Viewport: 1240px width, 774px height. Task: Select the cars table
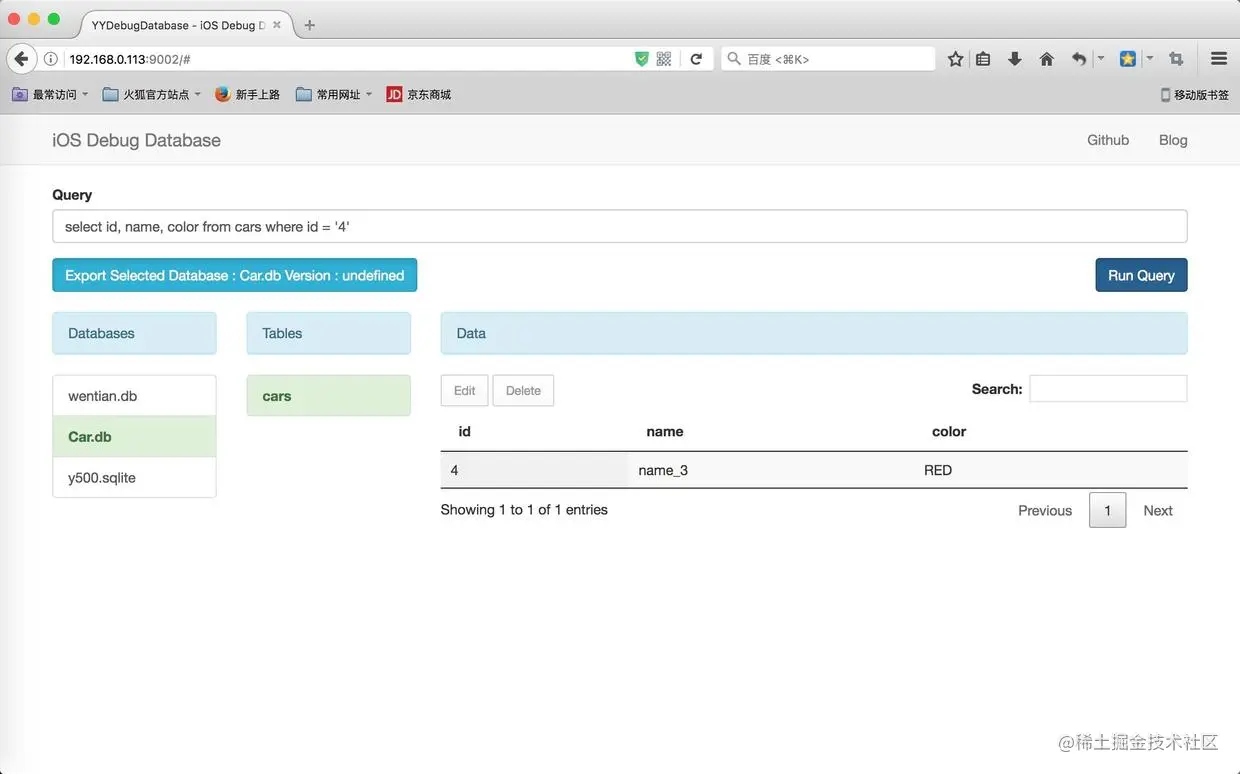click(x=328, y=396)
